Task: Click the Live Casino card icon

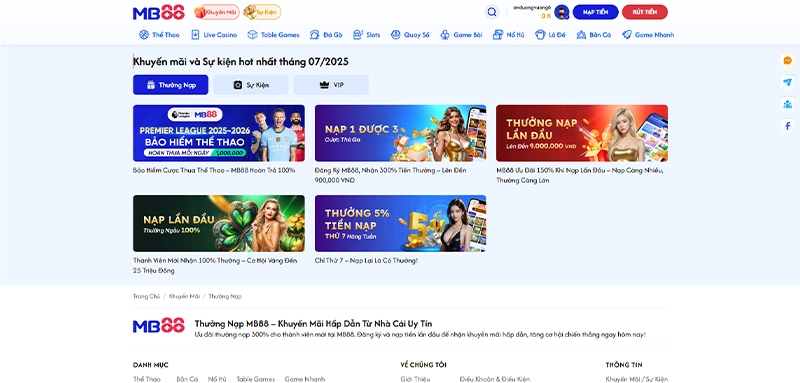Action: pos(195,35)
